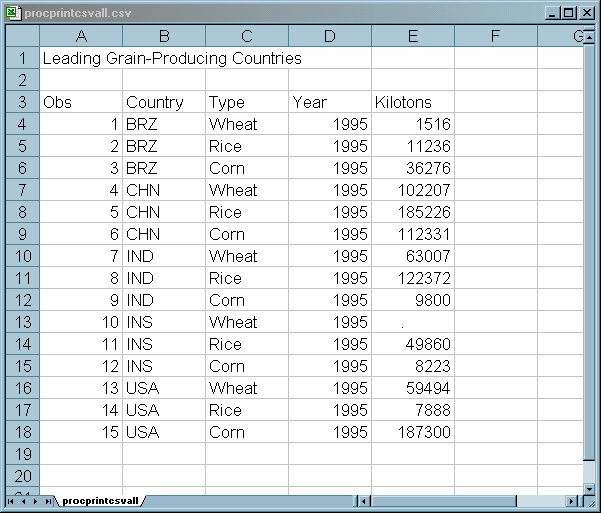Close the procprintcsvall.csv window

[x=587, y=13]
